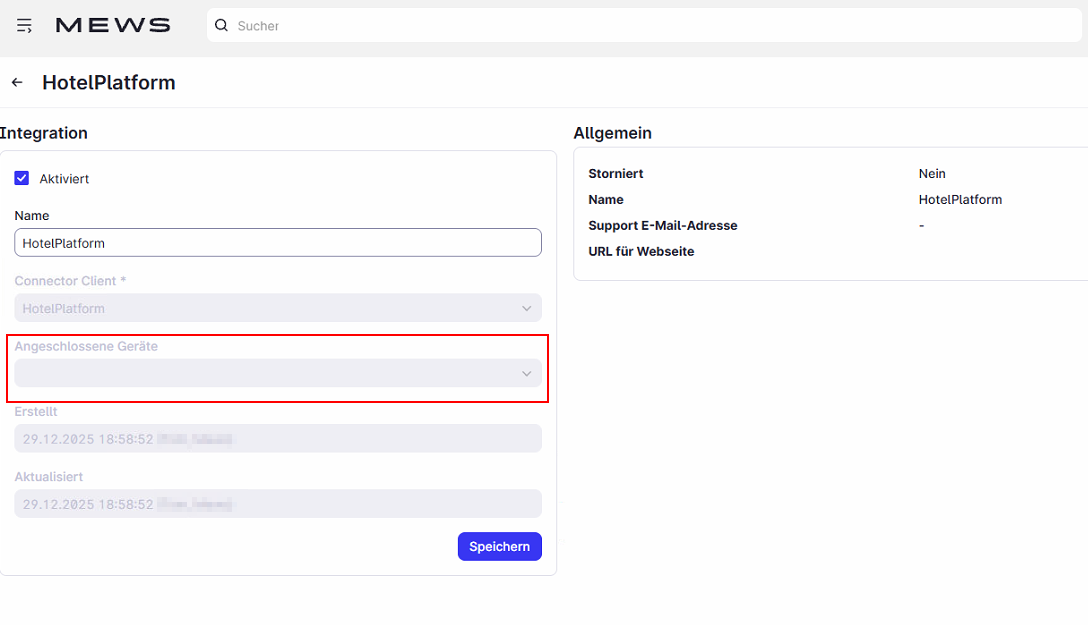Select the Nein value
The height and width of the screenshot is (625, 1088).
click(x=932, y=173)
